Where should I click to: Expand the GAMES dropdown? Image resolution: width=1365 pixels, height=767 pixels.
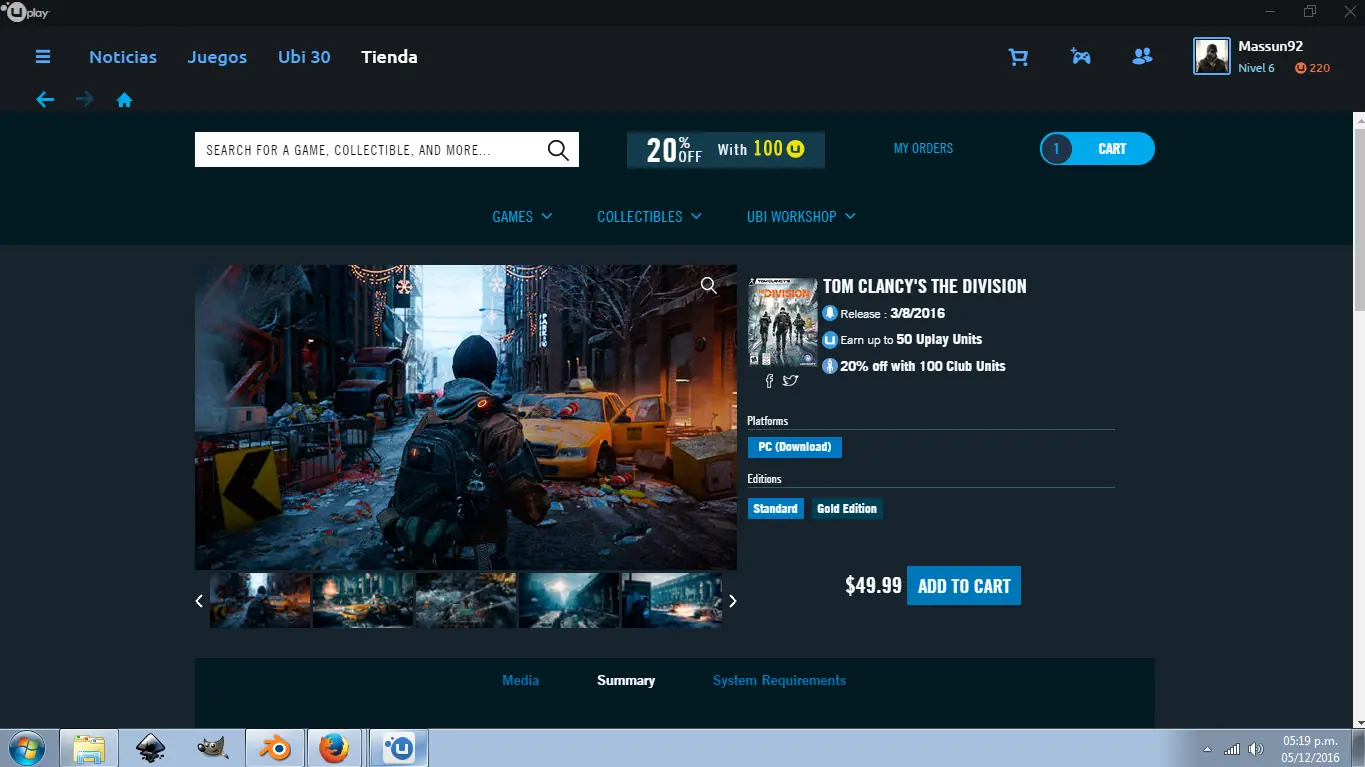[522, 217]
